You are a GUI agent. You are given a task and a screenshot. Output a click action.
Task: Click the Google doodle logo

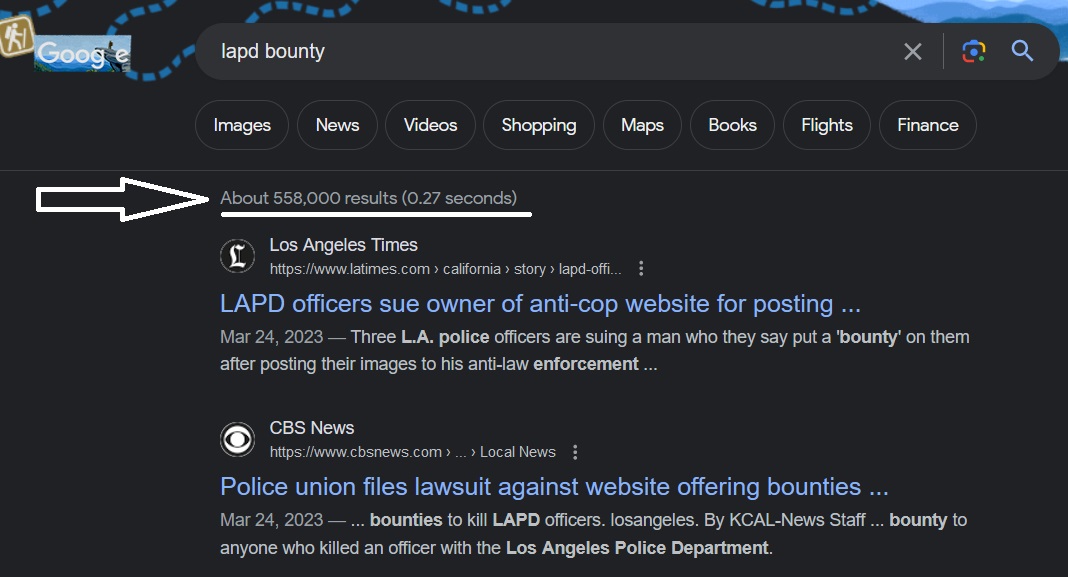[x=82, y=53]
